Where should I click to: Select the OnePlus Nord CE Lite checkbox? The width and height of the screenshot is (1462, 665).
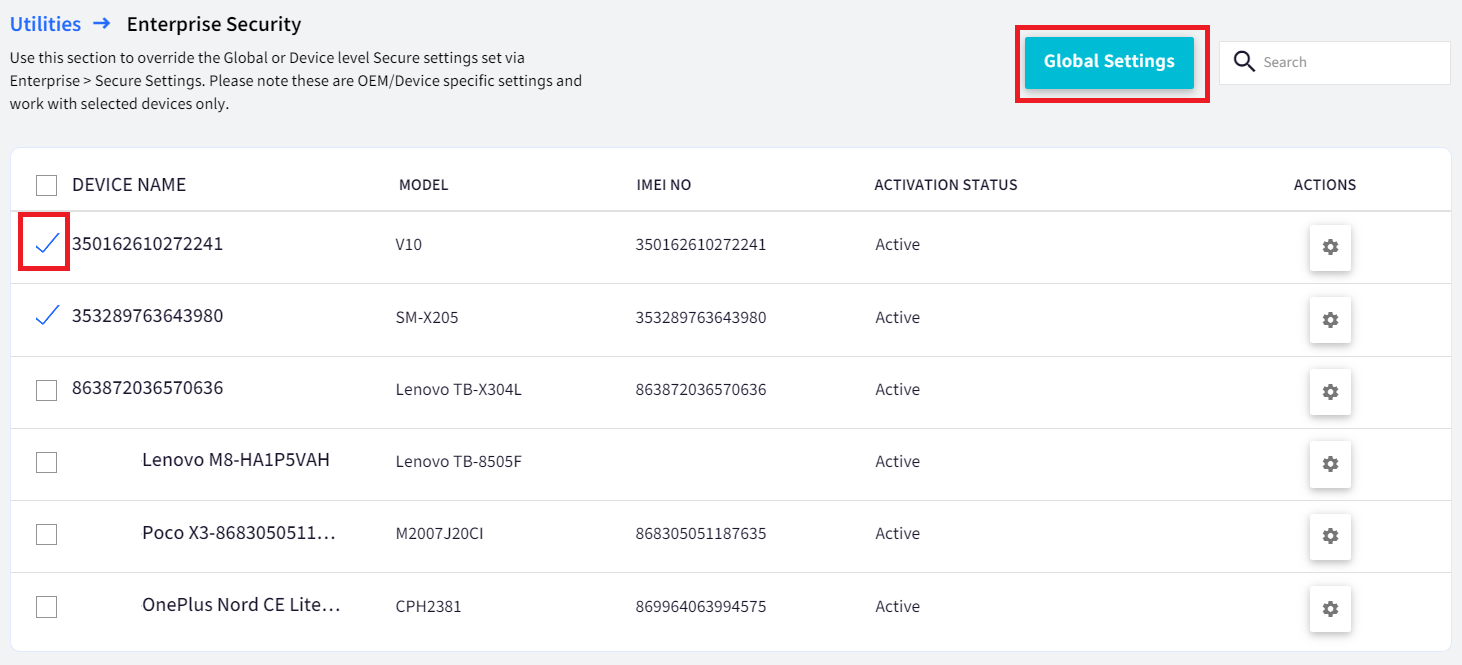46,606
